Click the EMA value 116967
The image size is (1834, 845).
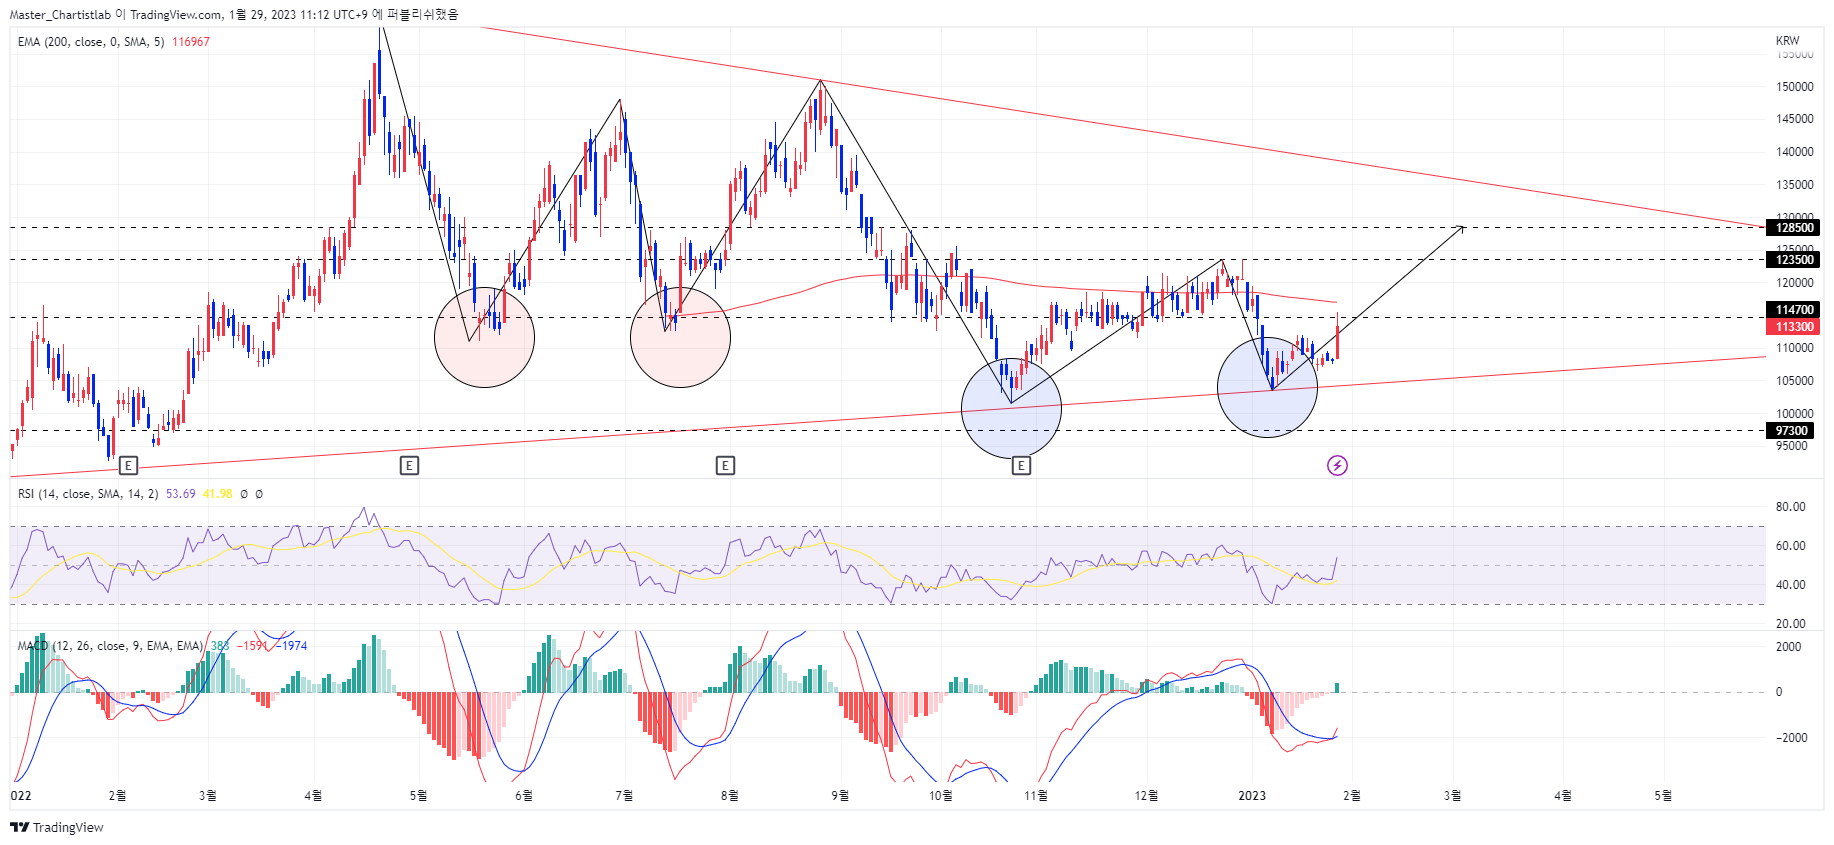(191, 42)
